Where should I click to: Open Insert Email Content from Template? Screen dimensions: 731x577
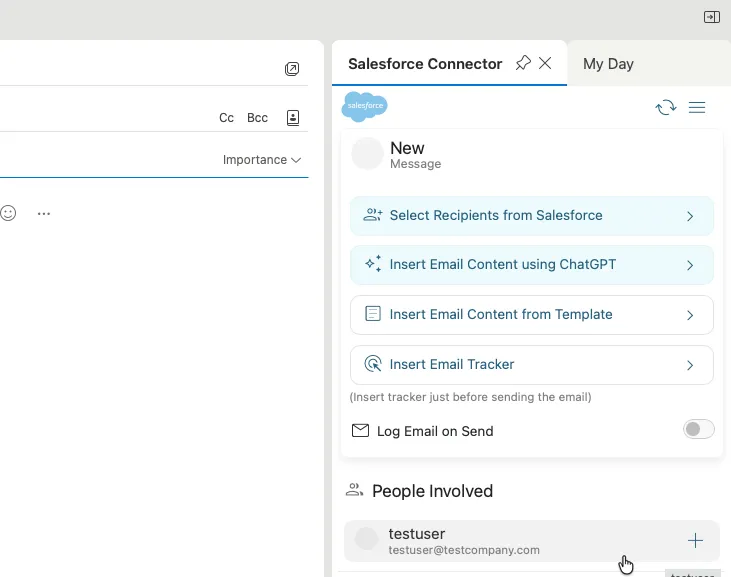tap(531, 315)
